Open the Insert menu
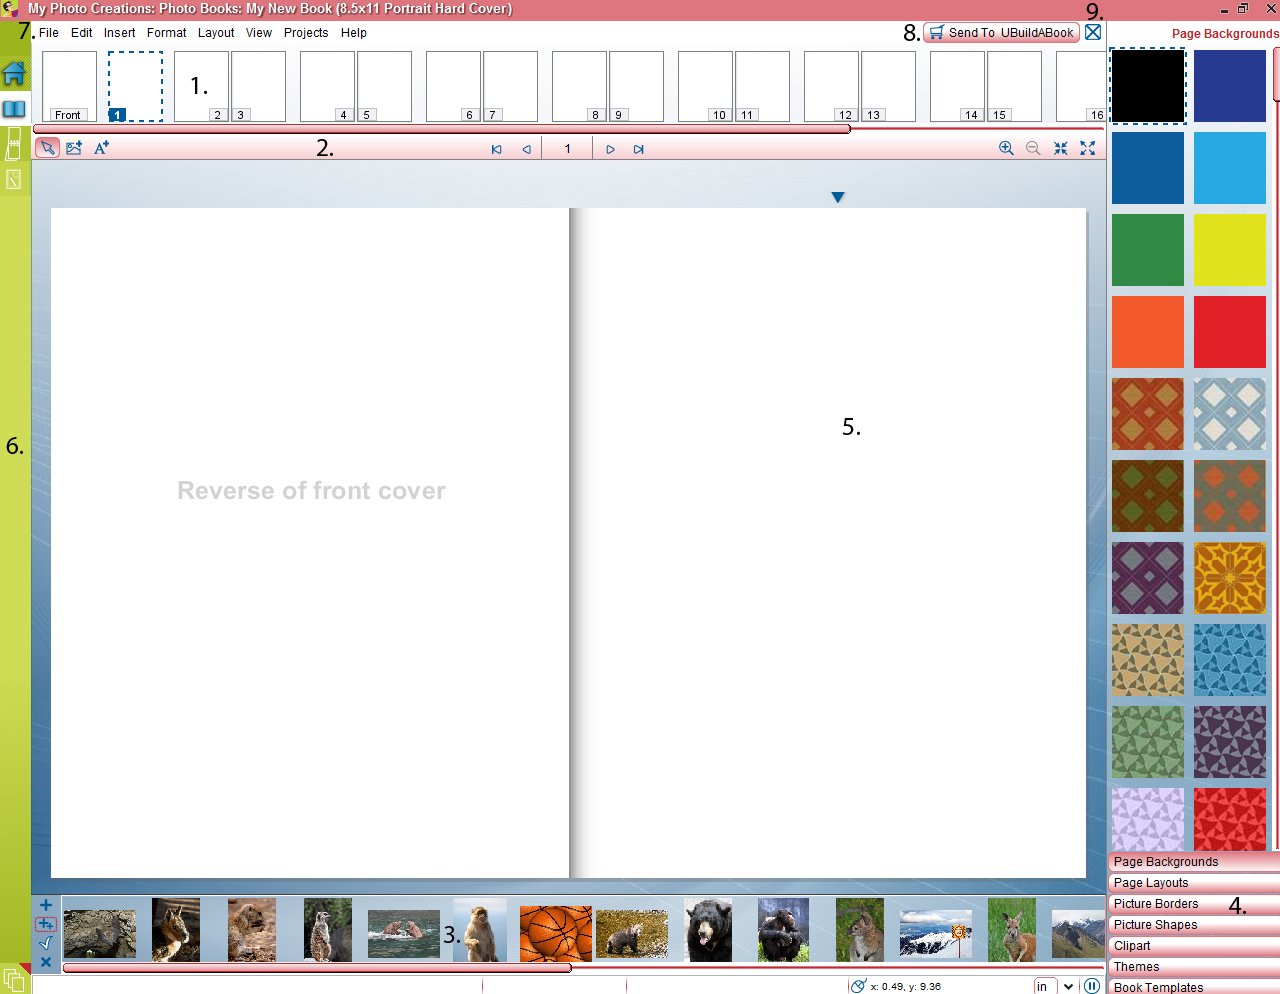The image size is (1280, 994). (x=119, y=33)
